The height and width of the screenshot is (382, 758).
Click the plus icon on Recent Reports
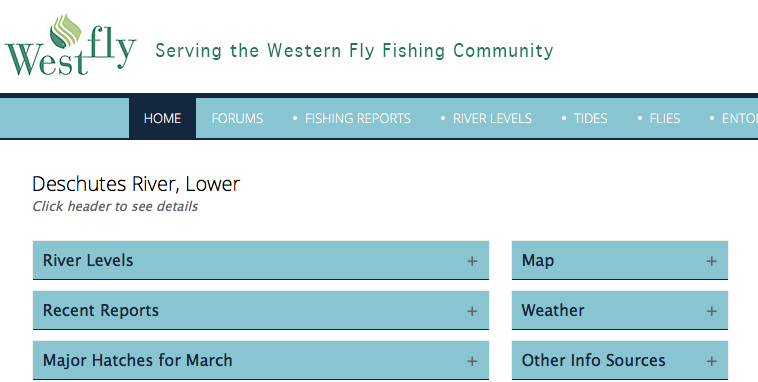[x=472, y=311]
